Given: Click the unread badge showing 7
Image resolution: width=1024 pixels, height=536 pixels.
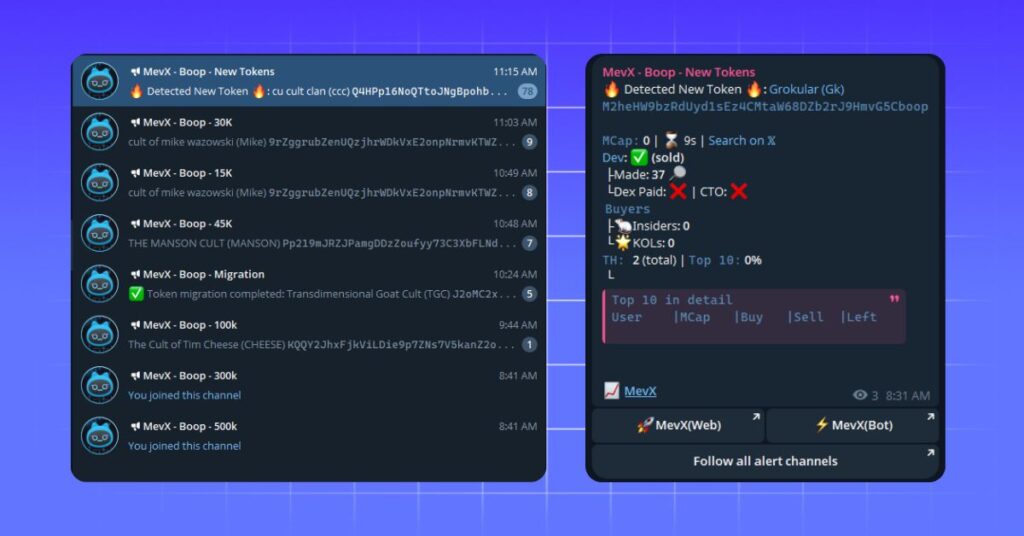Looking at the screenshot, I should [530, 243].
